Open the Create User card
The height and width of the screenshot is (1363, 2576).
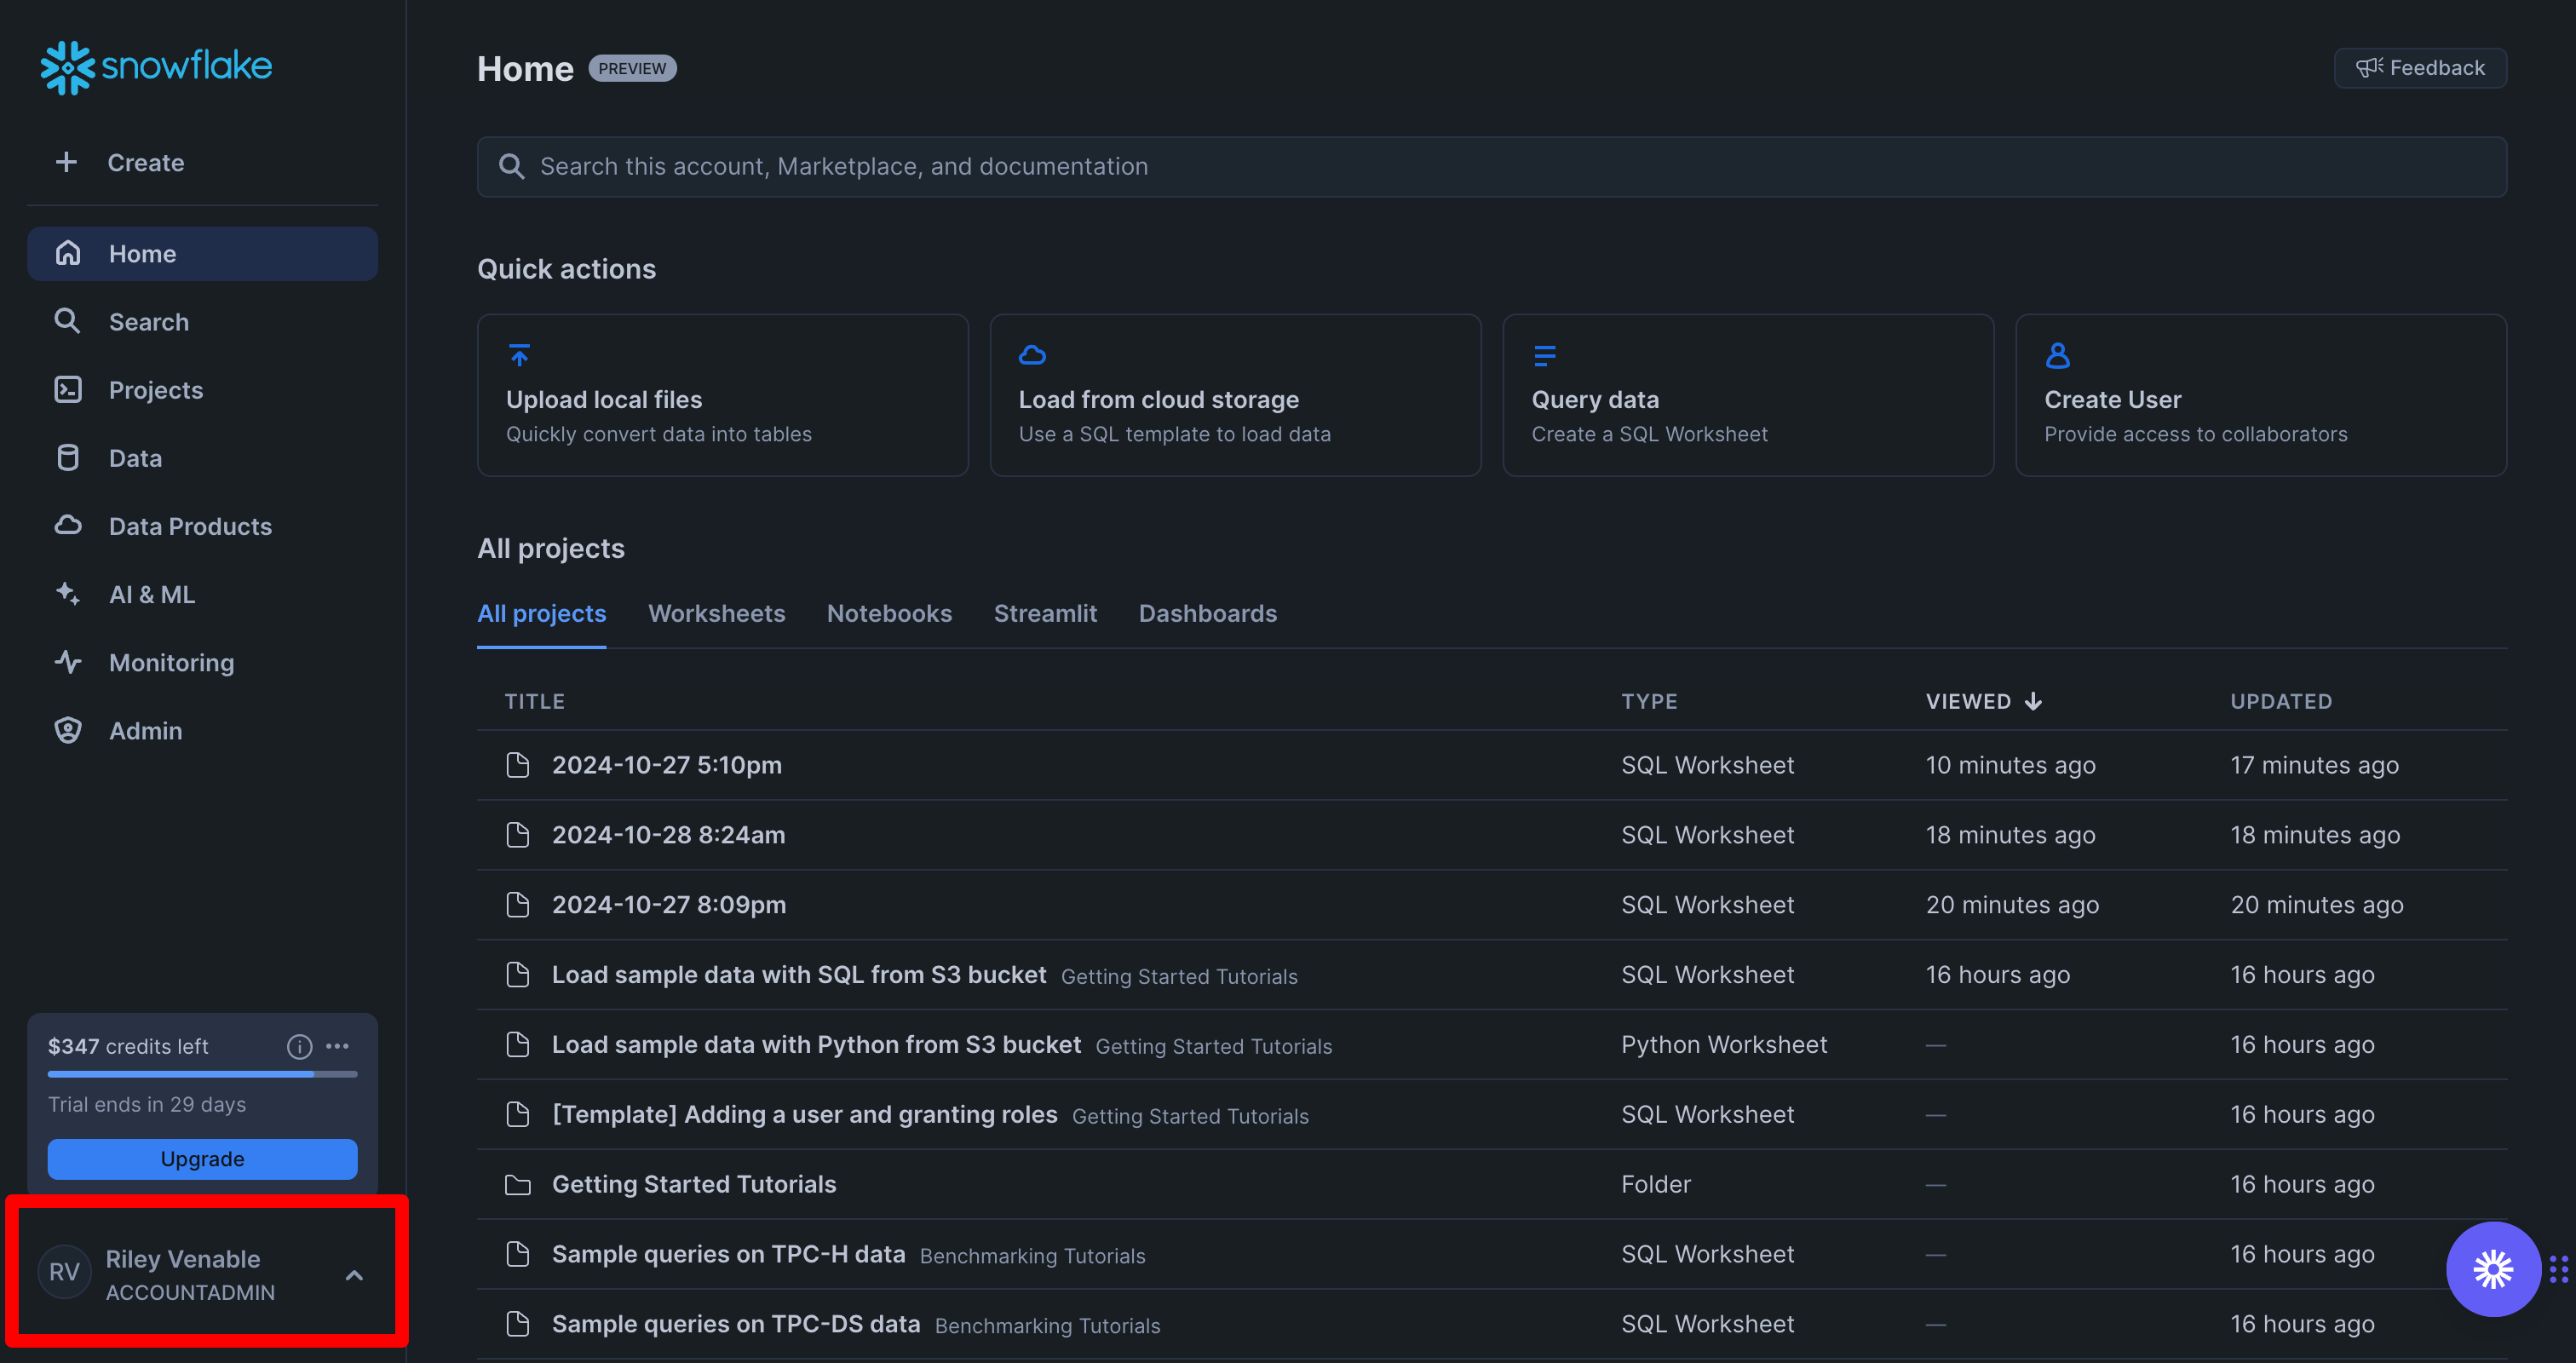[x=2262, y=395]
